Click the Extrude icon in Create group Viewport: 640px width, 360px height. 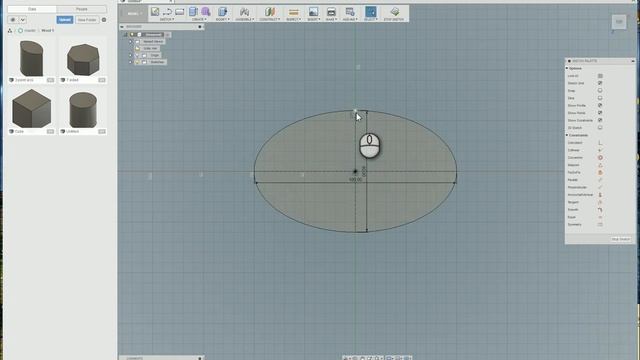[x=193, y=12]
